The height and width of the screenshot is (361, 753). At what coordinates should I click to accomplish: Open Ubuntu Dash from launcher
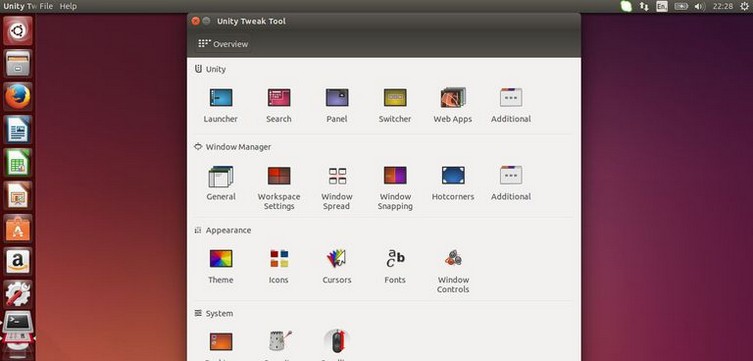18,31
